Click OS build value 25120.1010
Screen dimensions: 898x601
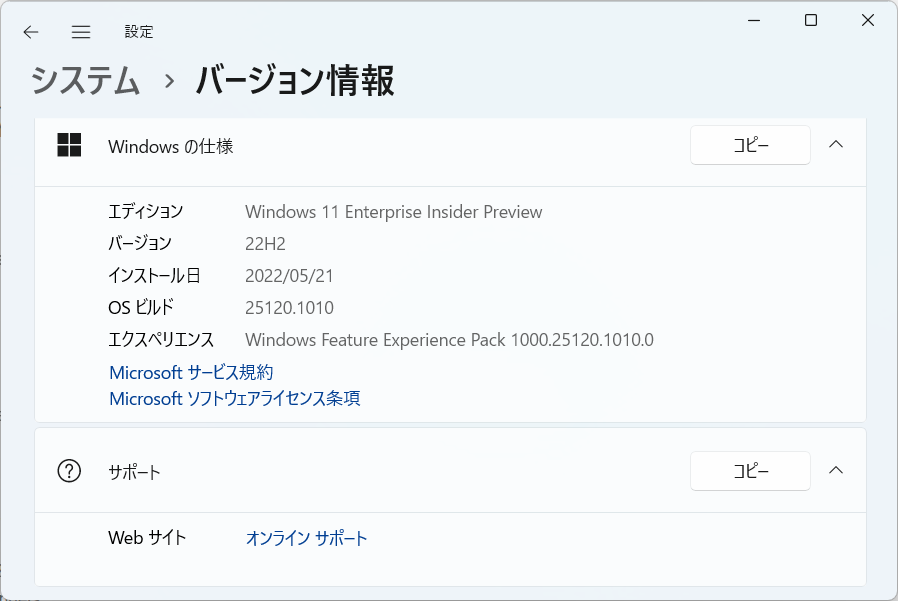coord(289,308)
